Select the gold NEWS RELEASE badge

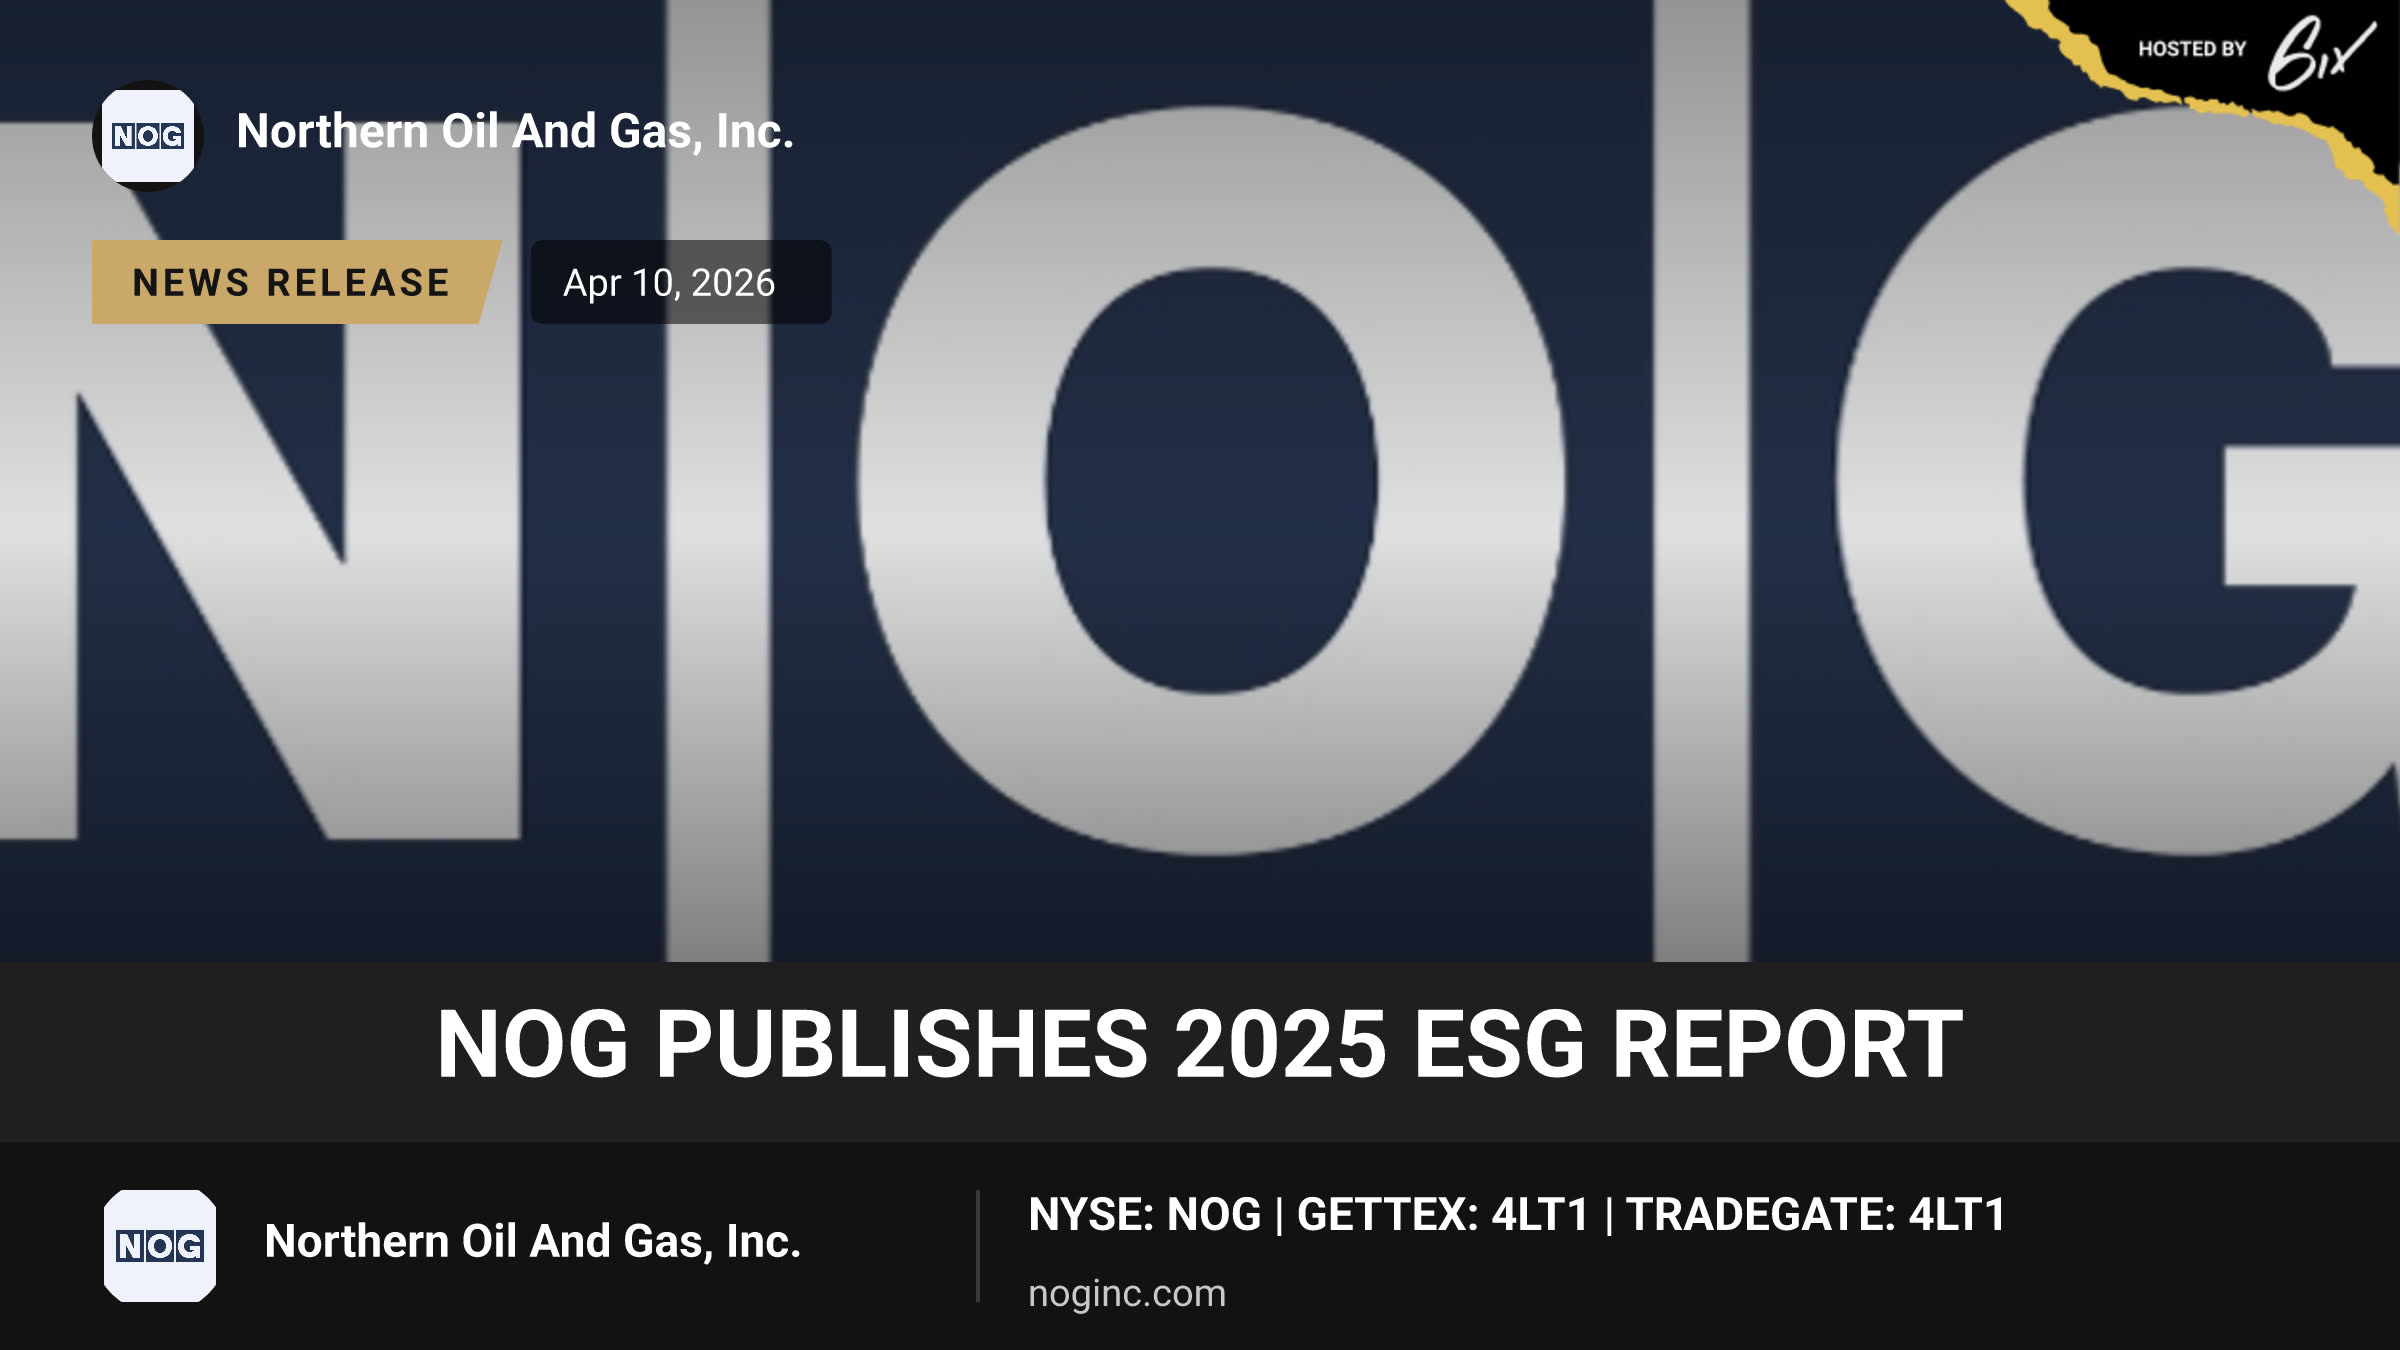point(296,282)
